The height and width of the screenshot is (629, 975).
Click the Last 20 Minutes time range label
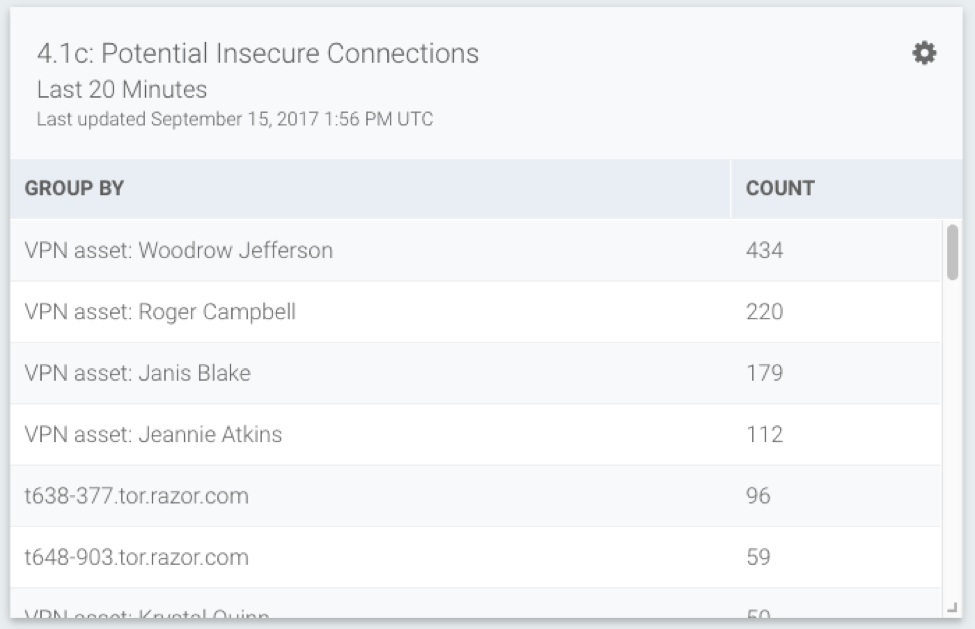pos(122,90)
